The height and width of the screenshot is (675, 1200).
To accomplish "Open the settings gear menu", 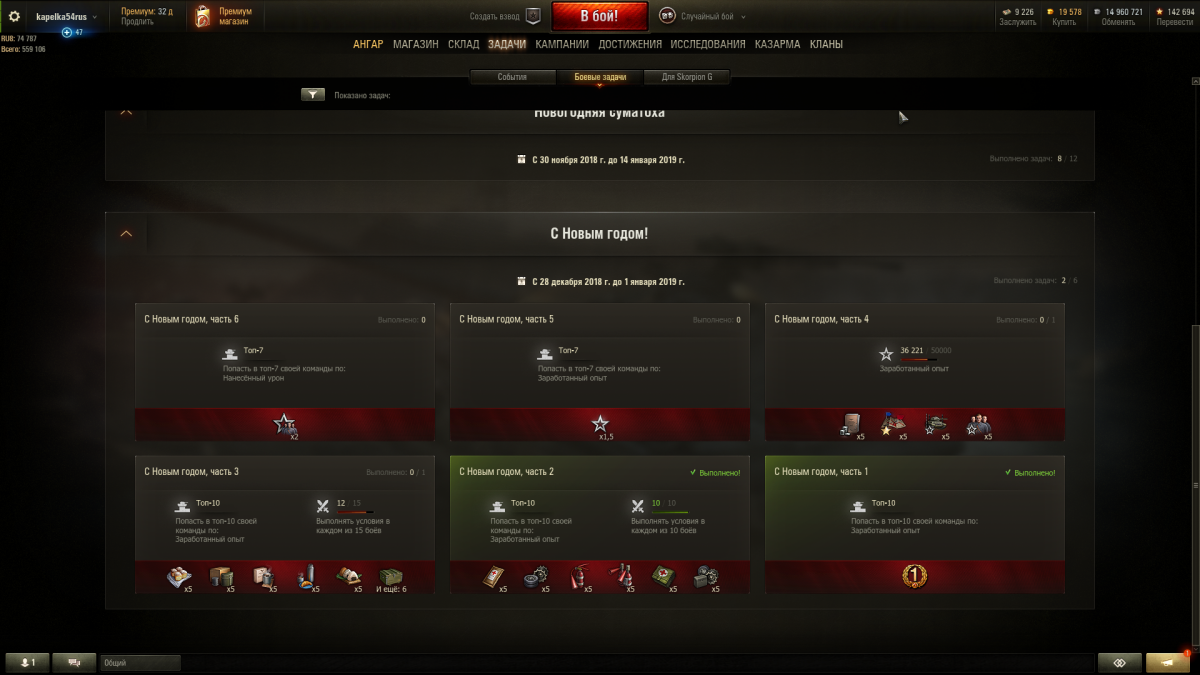I will point(14,16).
